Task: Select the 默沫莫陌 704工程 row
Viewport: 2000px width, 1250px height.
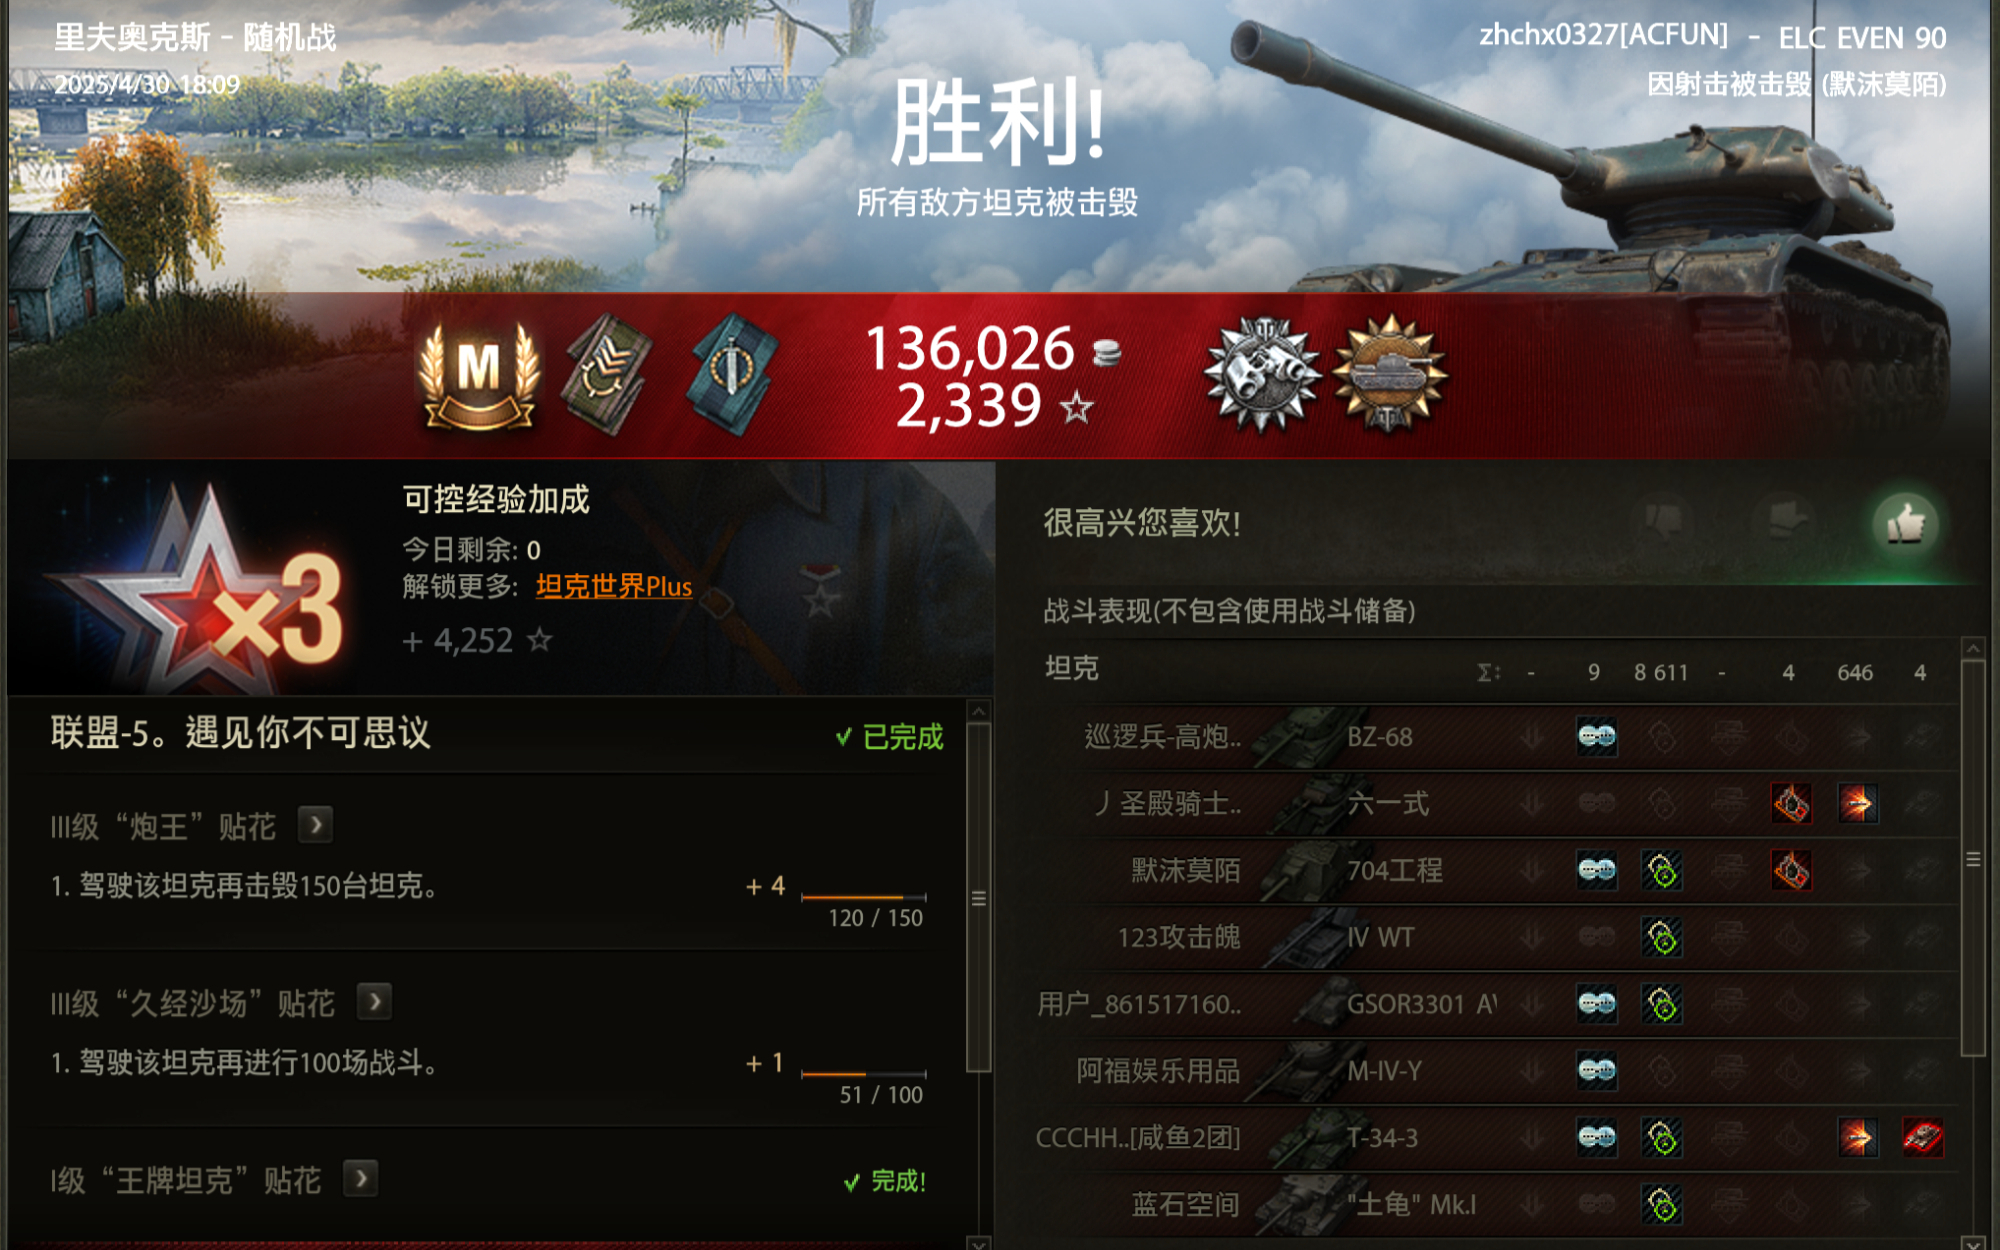Action: (1496, 871)
